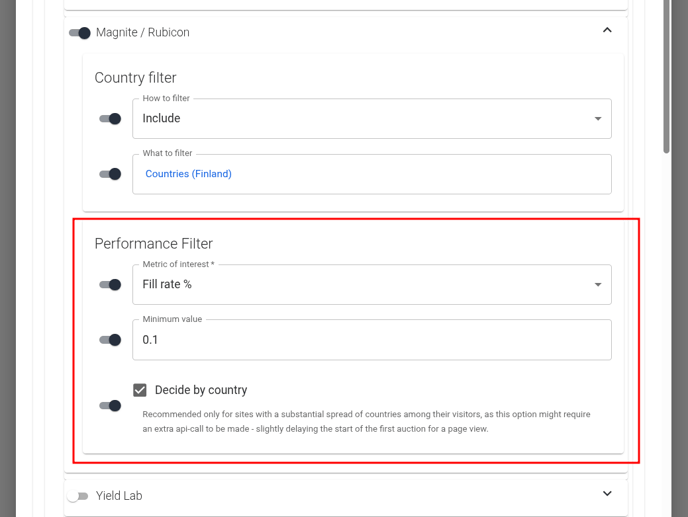Disable the Magnite / Rubicon toggle
The width and height of the screenshot is (688, 517).
[x=80, y=33]
